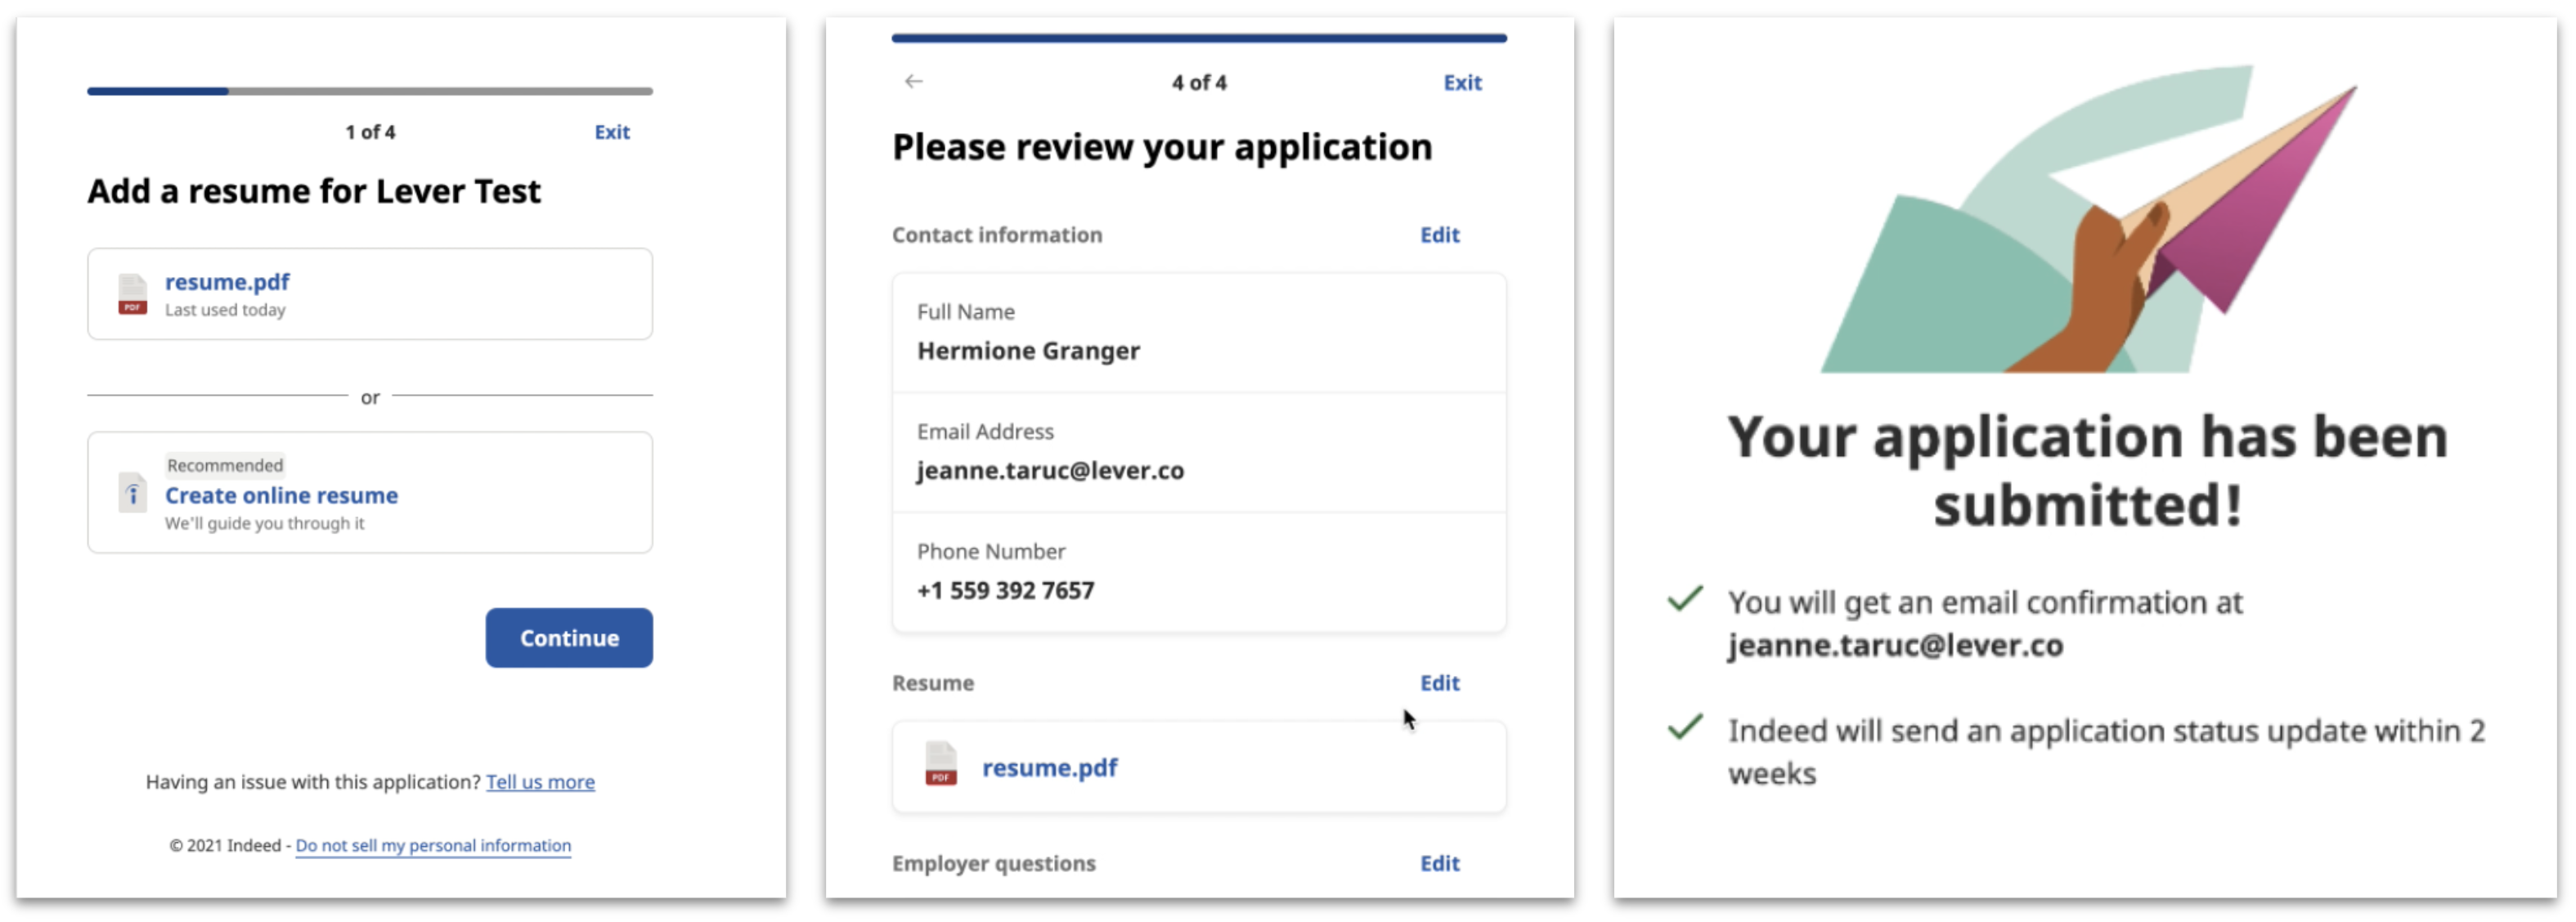
Task: Exit the application on the 1 of 4 step
Action: (x=611, y=132)
